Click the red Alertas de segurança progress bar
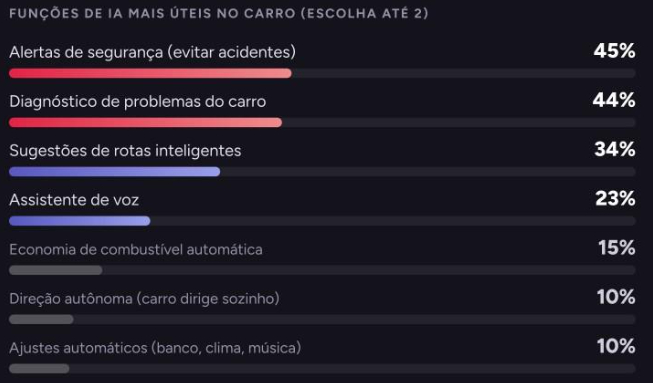The image size is (653, 383). [x=150, y=74]
